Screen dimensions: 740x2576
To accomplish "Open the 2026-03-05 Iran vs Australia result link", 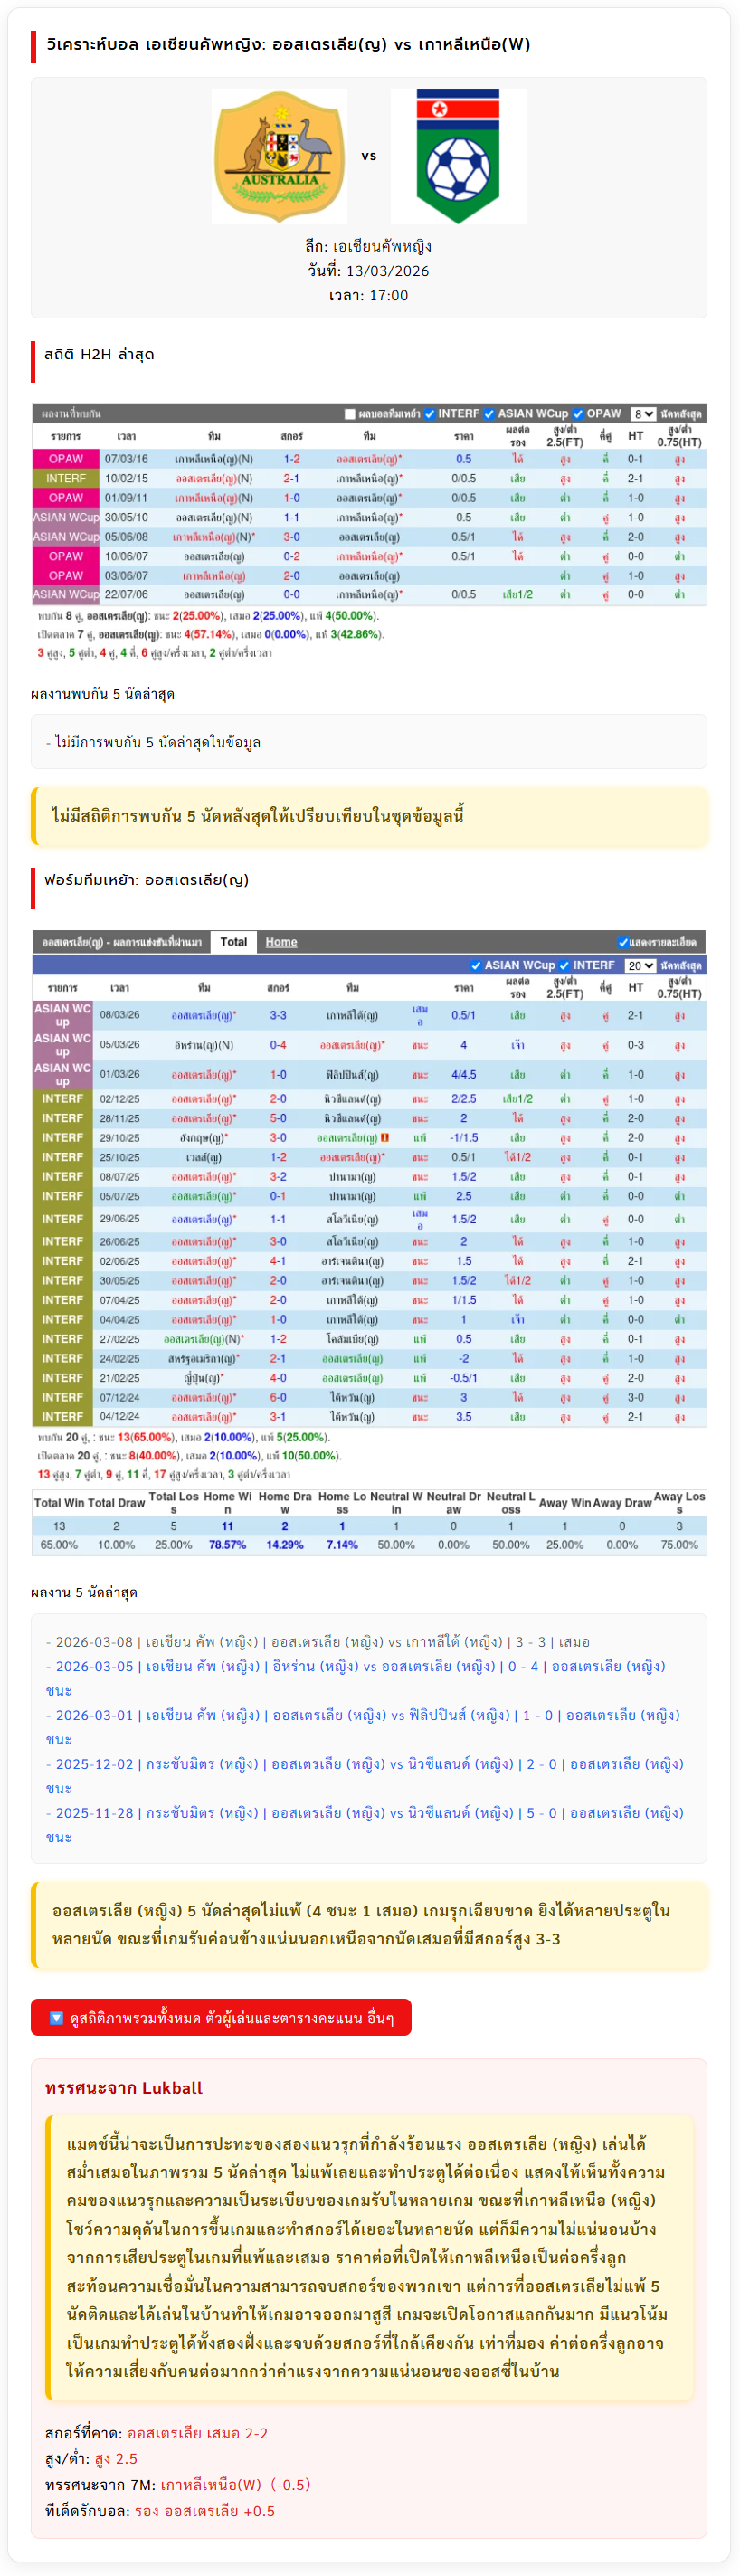I will pyautogui.click(x=355, y=1667).
